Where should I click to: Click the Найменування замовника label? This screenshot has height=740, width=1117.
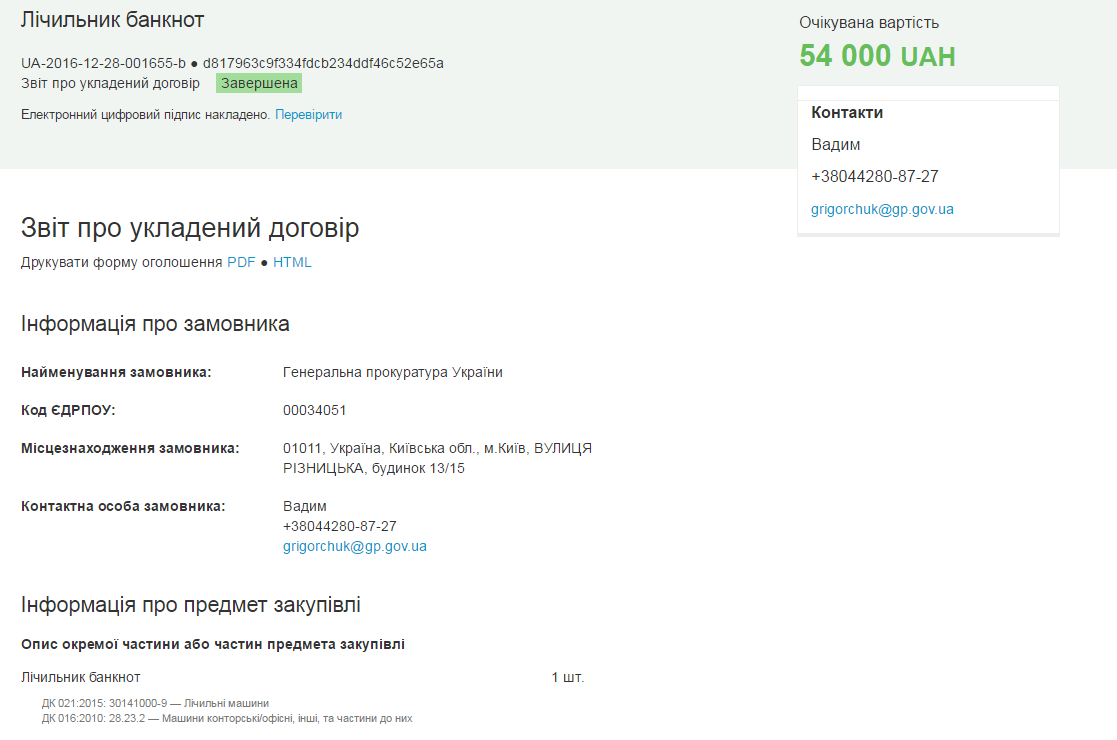[x=116, y=372]
